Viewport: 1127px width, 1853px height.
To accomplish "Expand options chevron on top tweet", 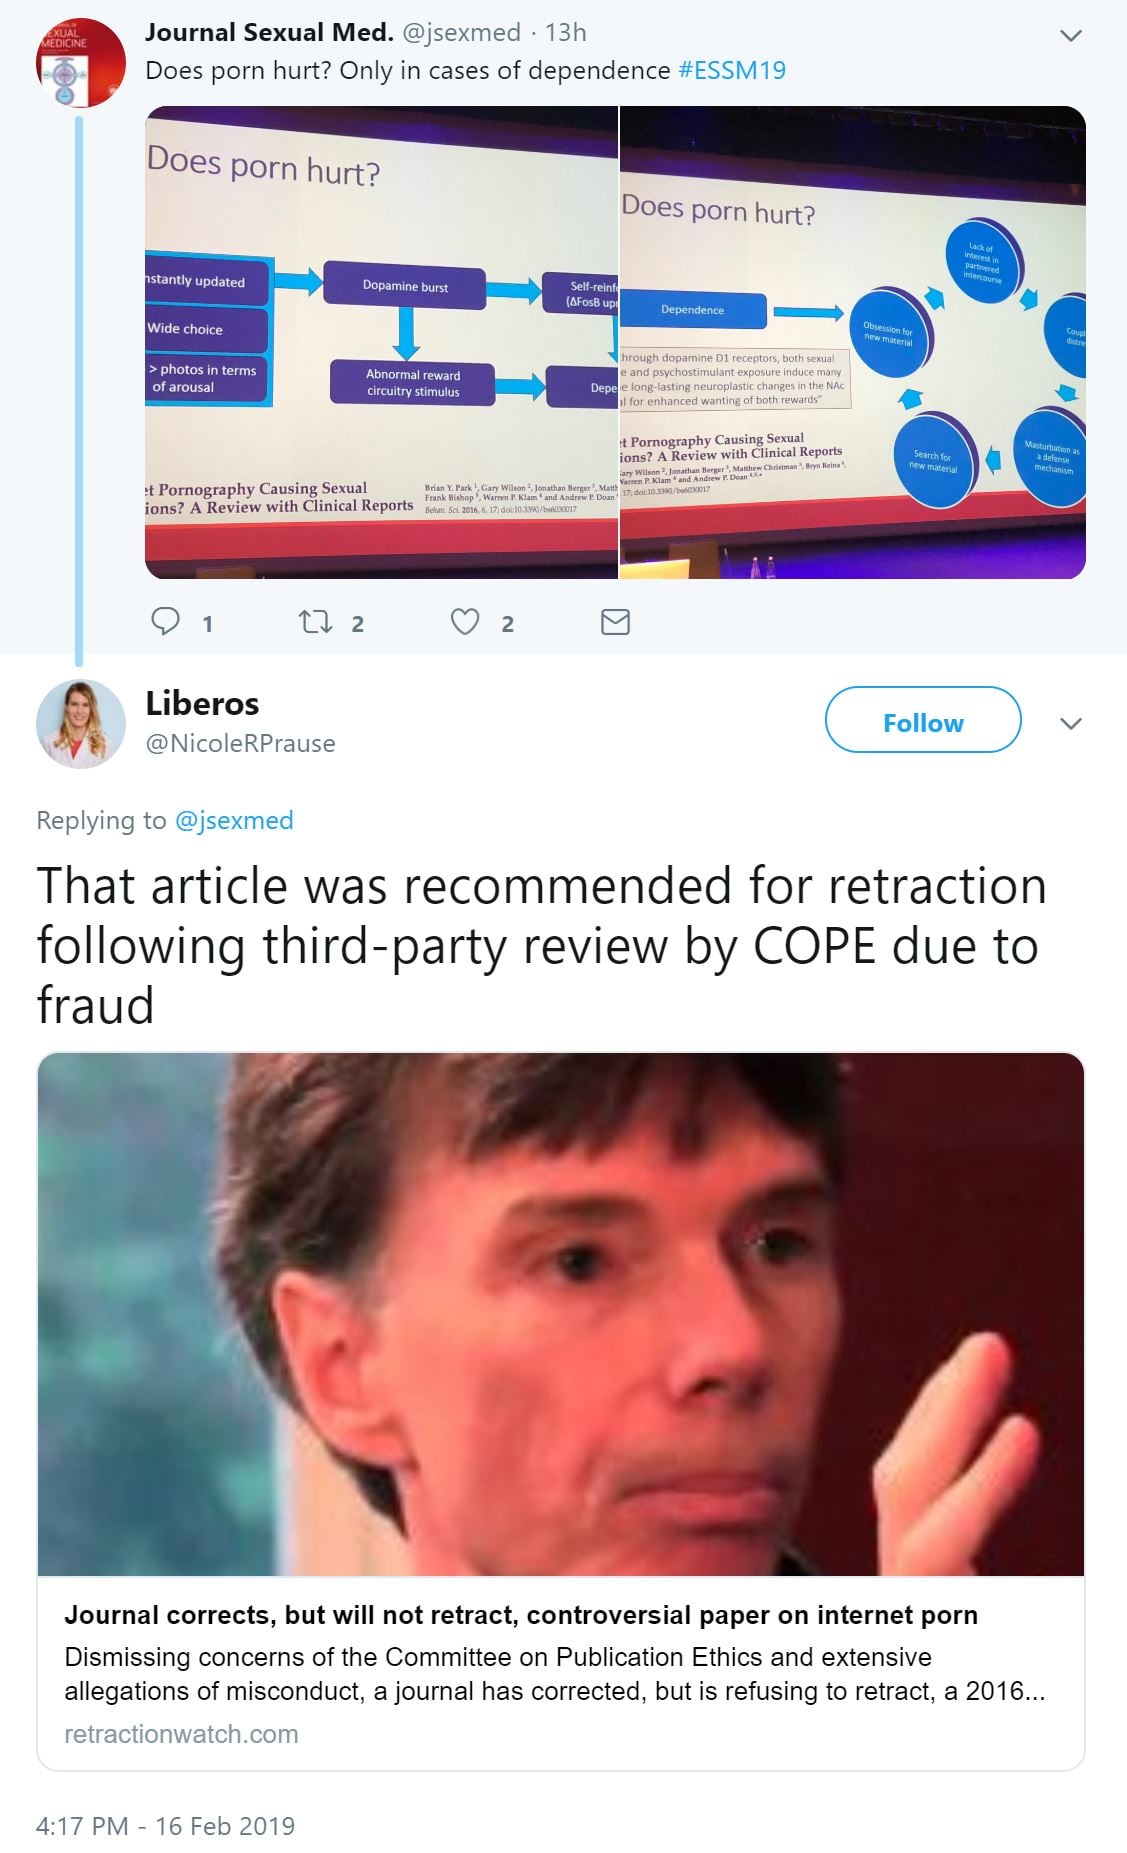I will [1071, 36].
